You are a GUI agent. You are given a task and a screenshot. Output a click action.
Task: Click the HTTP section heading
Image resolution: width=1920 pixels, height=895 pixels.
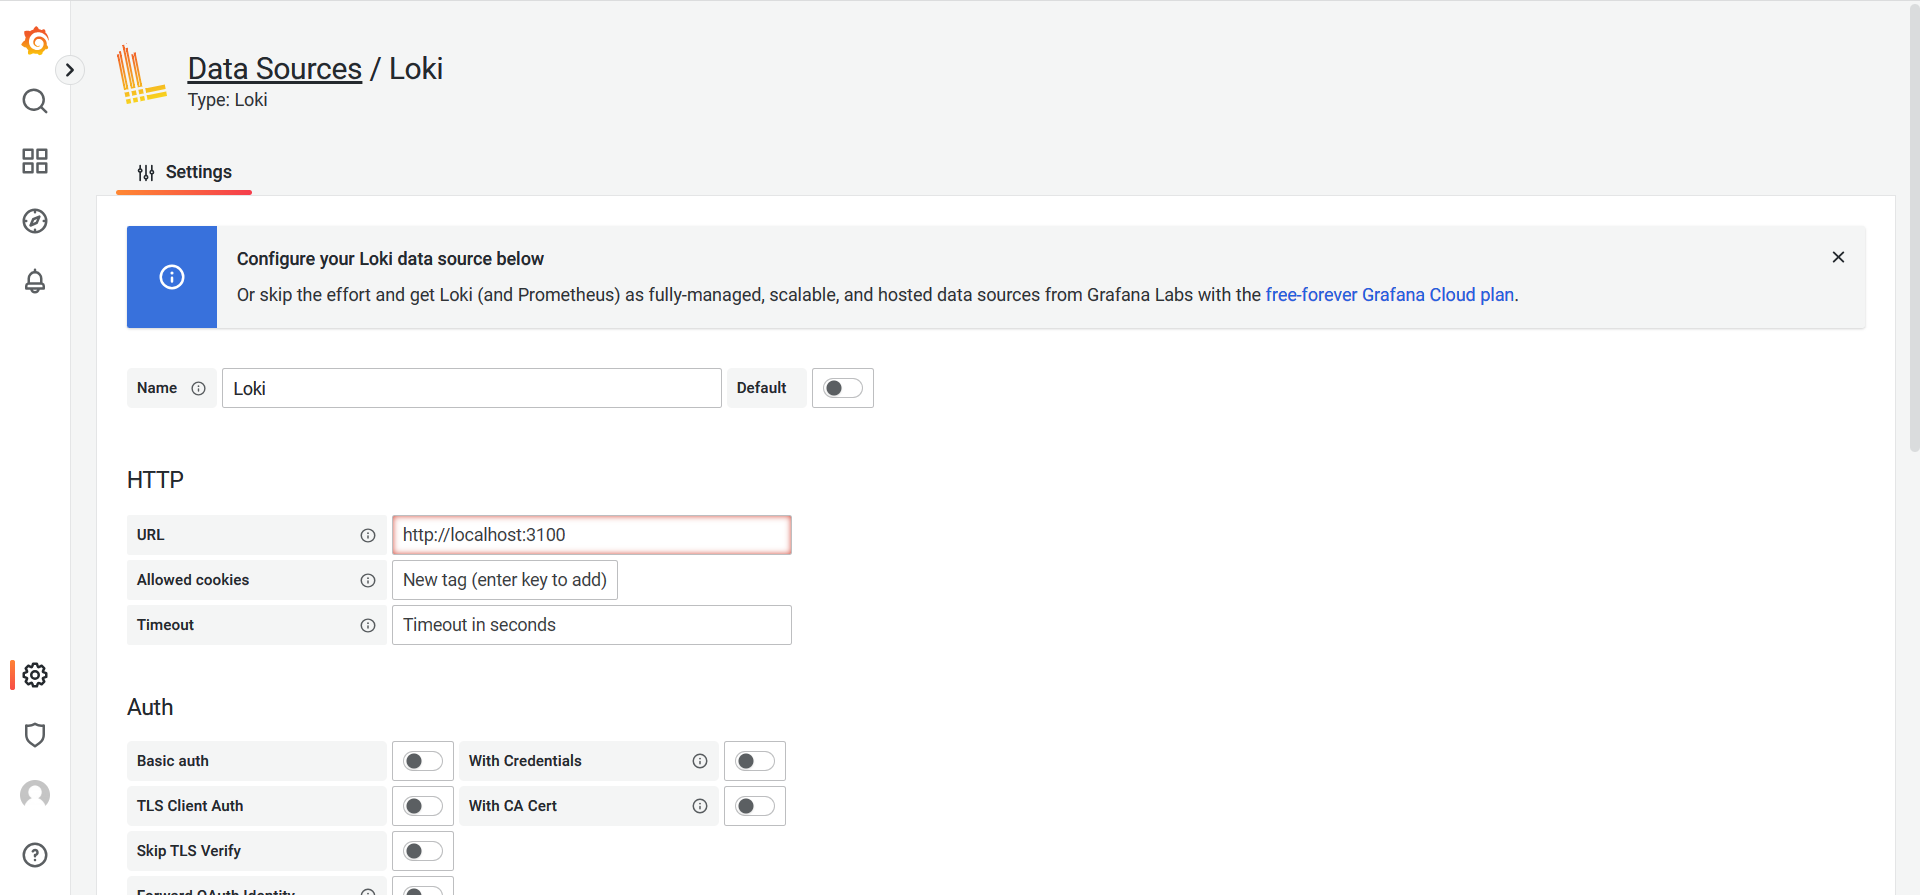tap(155, 480)
